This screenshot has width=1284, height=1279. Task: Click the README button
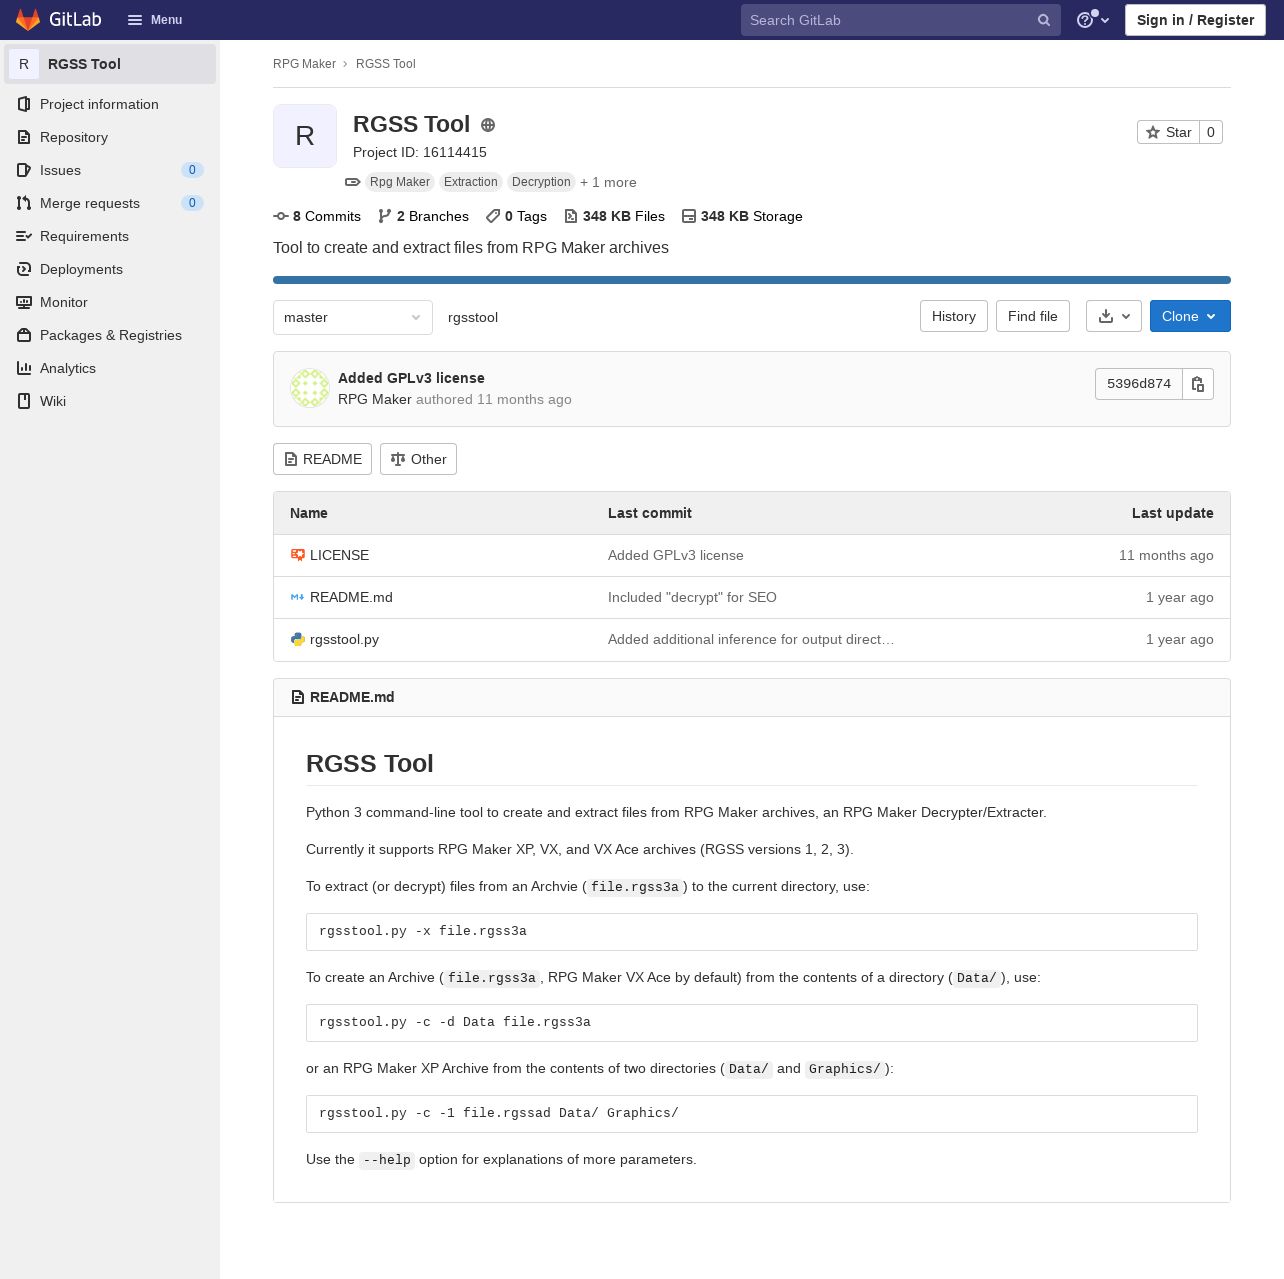pos(322,459)
